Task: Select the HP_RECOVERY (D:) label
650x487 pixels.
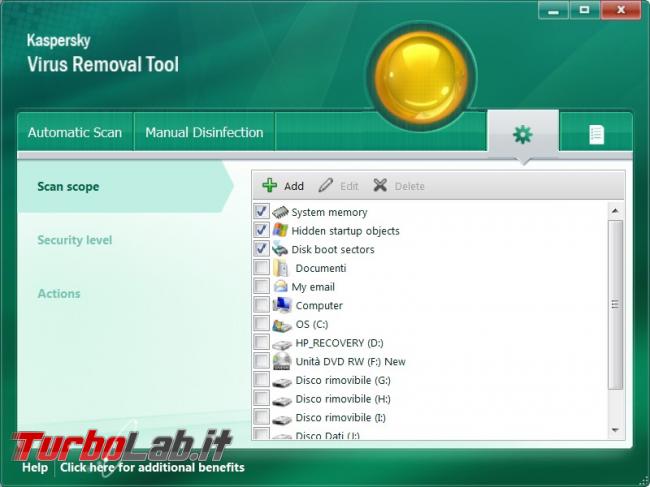Action: [339, 343]
